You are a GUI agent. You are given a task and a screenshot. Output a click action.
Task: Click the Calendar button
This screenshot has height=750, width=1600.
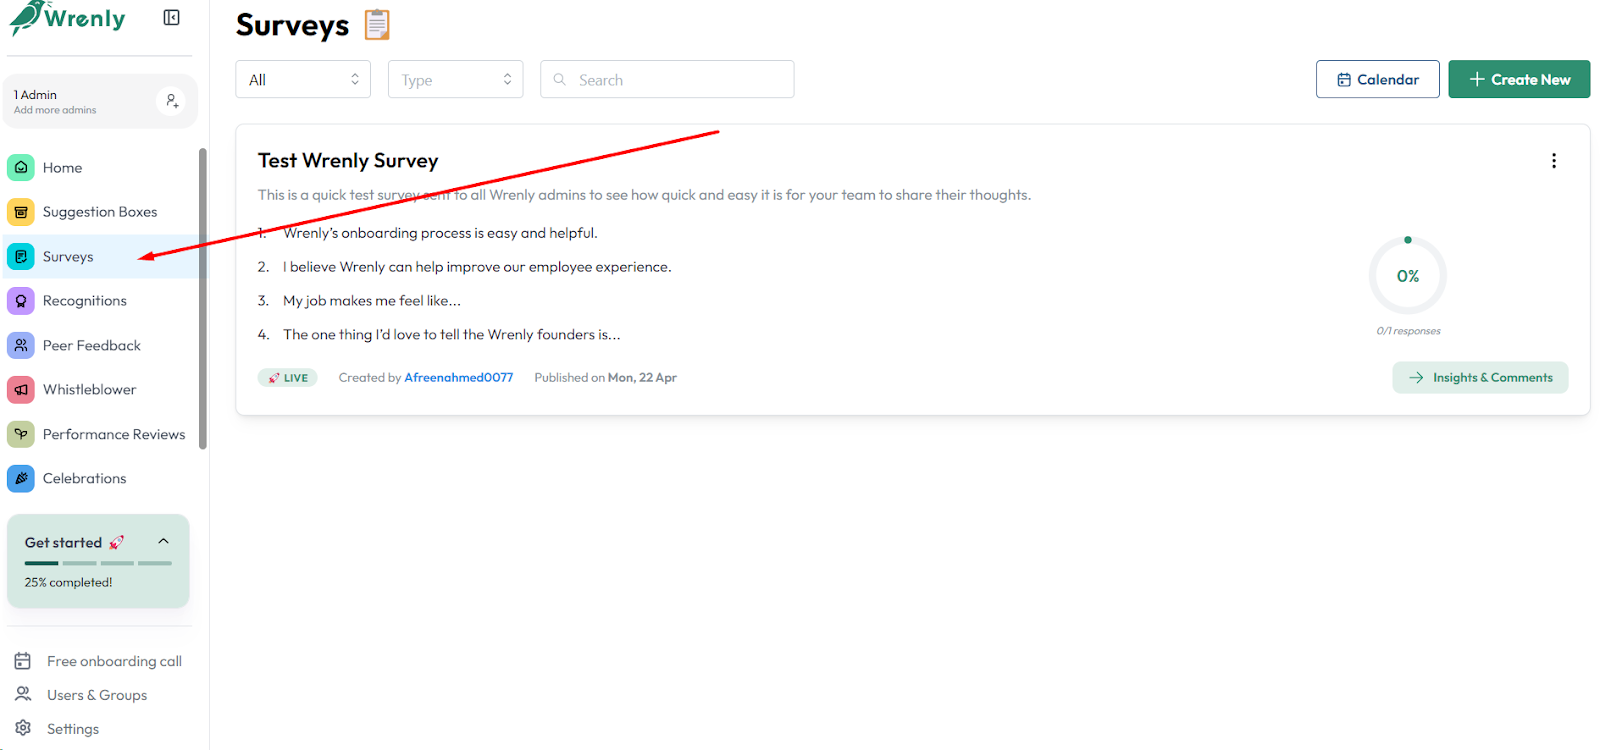tap(1377, 79)
